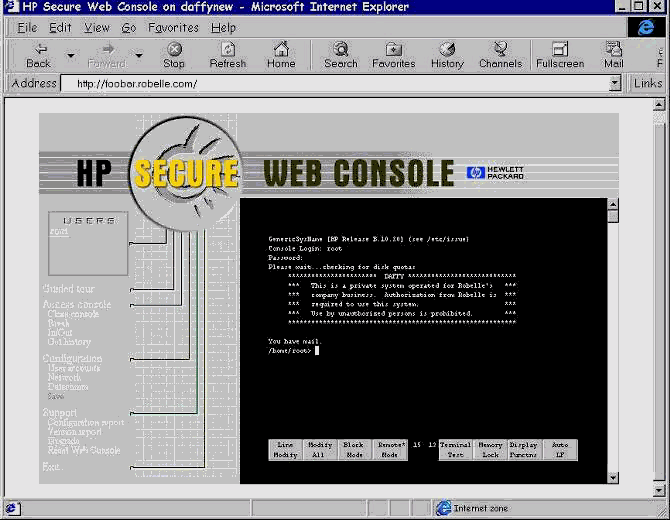
Task: Expand the Address bar dropdown
Action: point(615,83)
